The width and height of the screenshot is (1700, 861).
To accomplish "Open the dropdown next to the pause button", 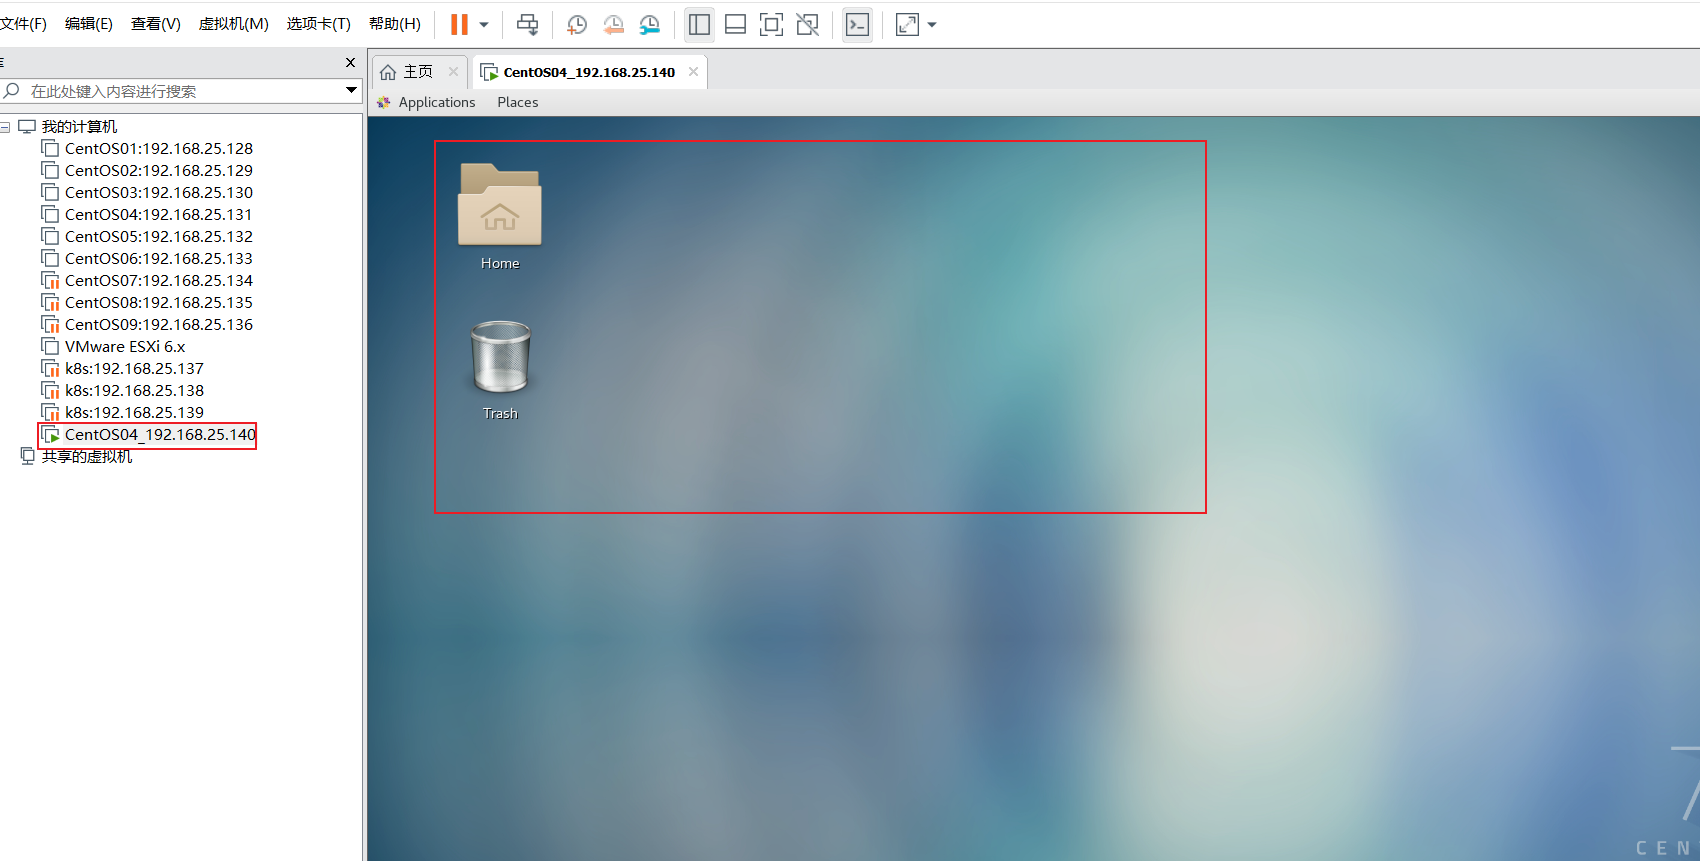I will (x=484, y=25).
